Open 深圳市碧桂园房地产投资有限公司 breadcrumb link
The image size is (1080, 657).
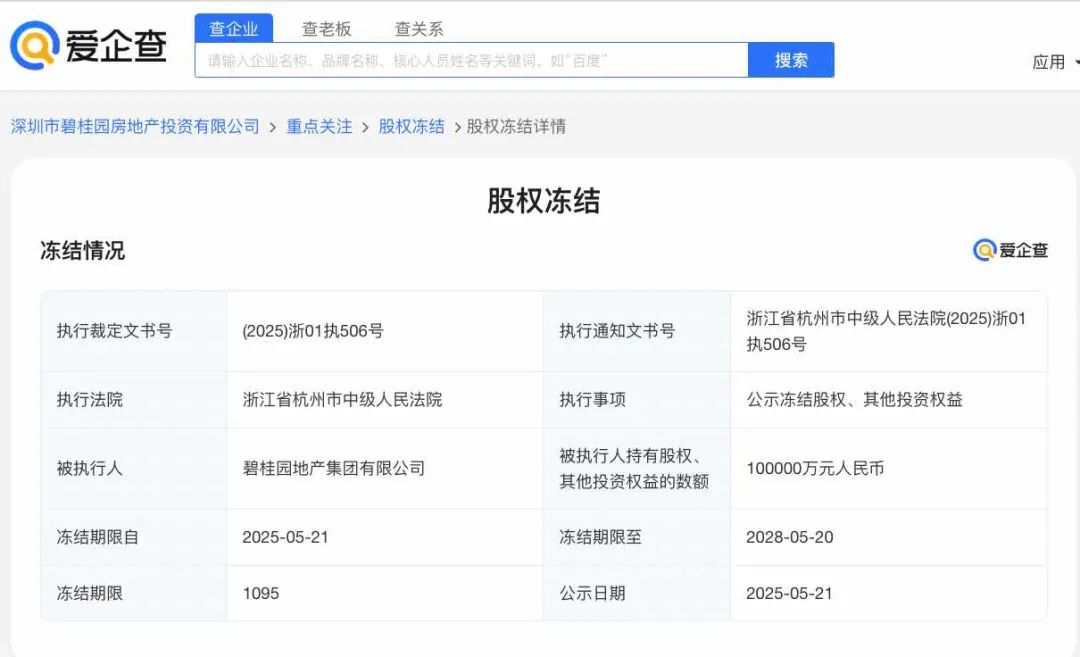pyautogui.click(x=135, y=126)
